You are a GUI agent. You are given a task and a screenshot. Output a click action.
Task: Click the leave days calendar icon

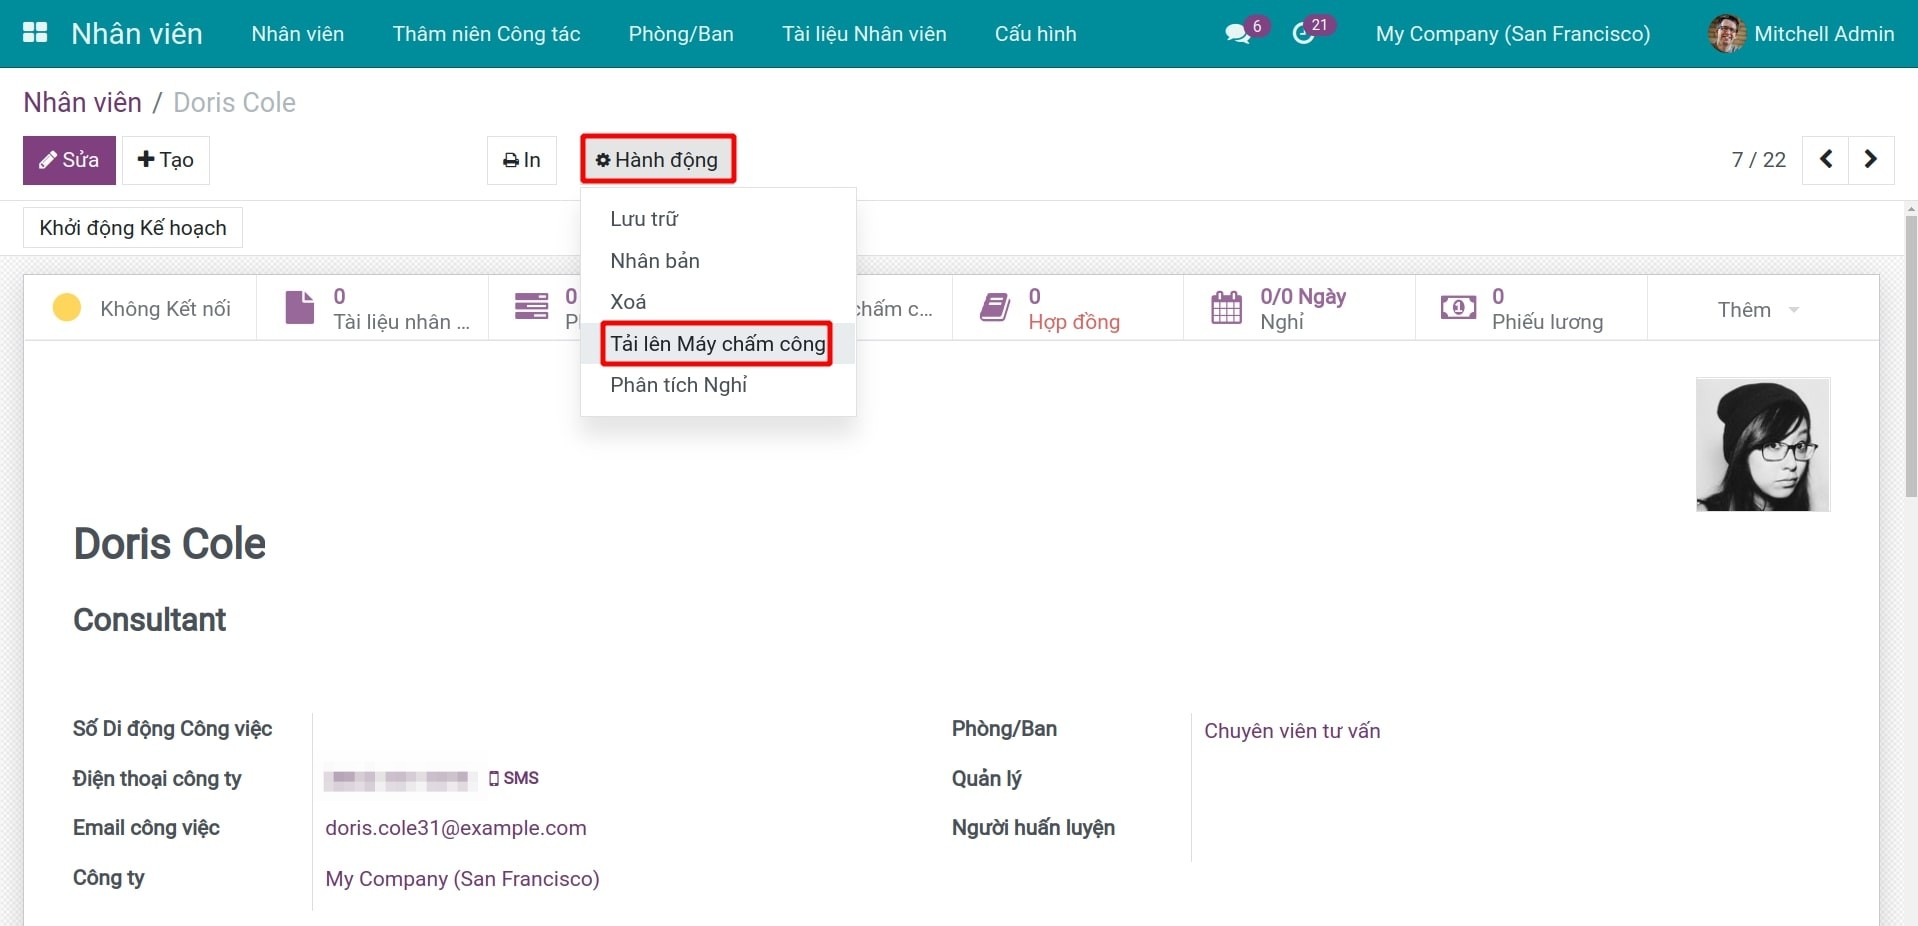coord(1226,308)
